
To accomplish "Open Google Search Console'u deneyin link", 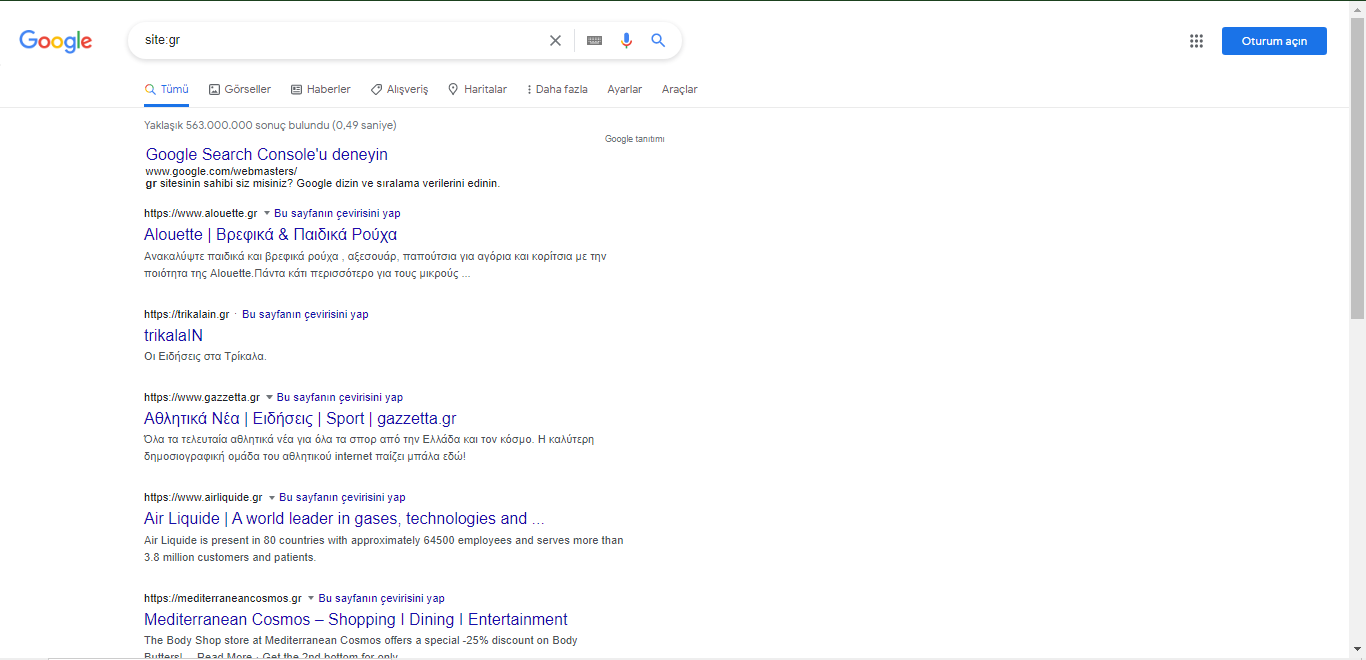I will tap(267, 154).
